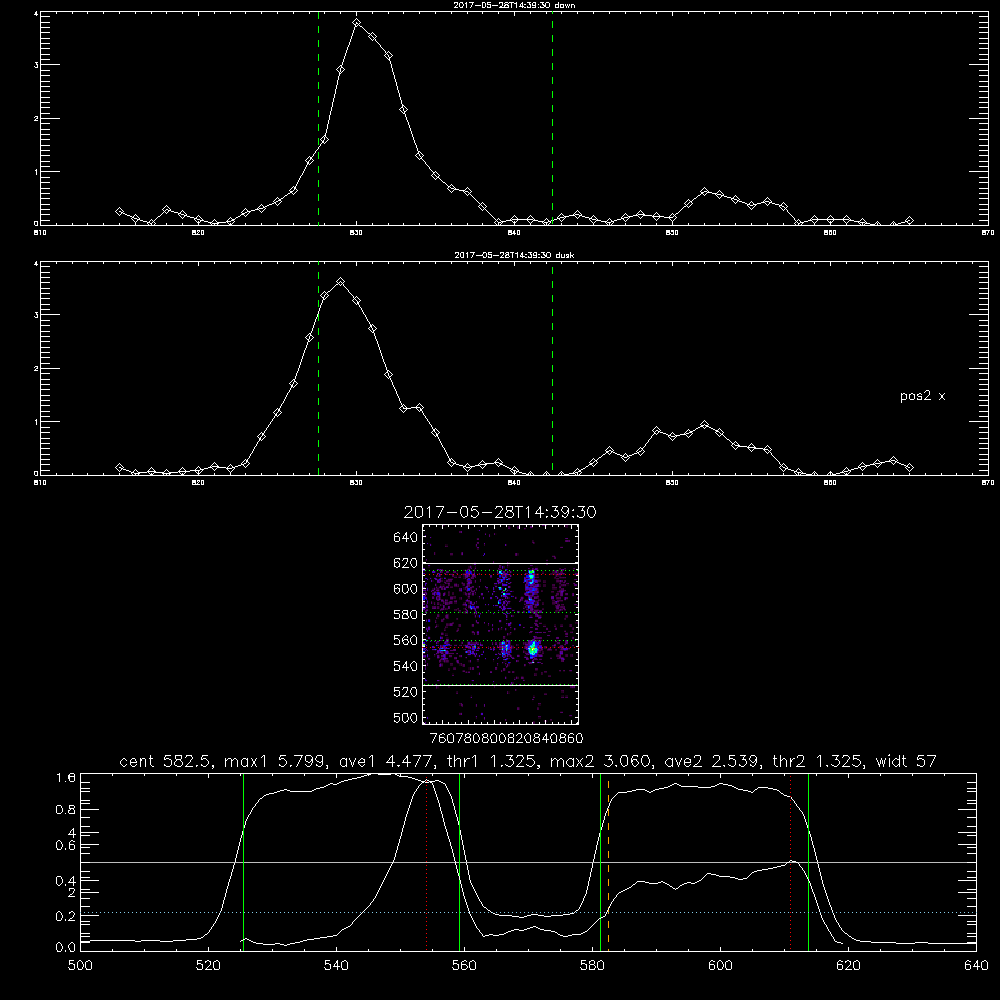
Task: Click the green vertical line near 614
Action: click(808, 861)
